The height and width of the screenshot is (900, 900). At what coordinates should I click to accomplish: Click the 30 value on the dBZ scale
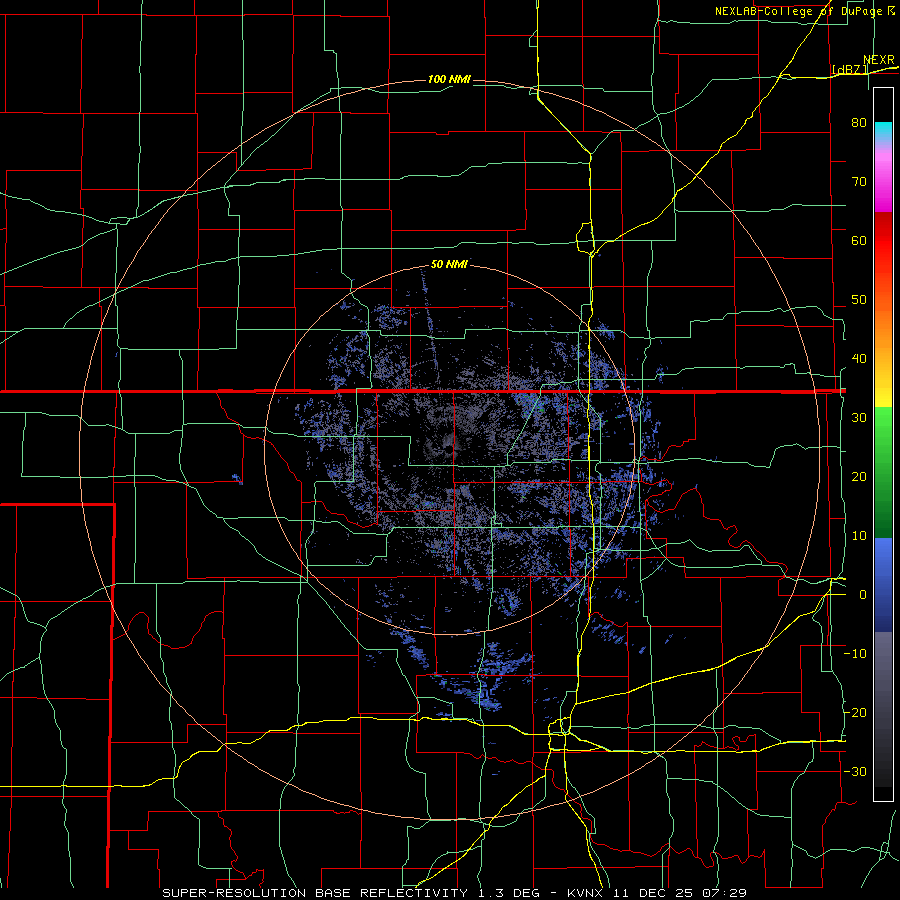click(x=859, y=417)
